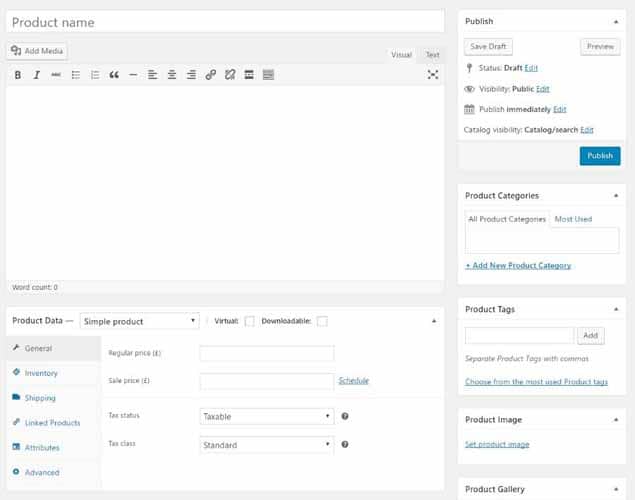Insert blockquote
Image resolution: width=635 pixels, height=500 pixels.
(x=114, y=75)
